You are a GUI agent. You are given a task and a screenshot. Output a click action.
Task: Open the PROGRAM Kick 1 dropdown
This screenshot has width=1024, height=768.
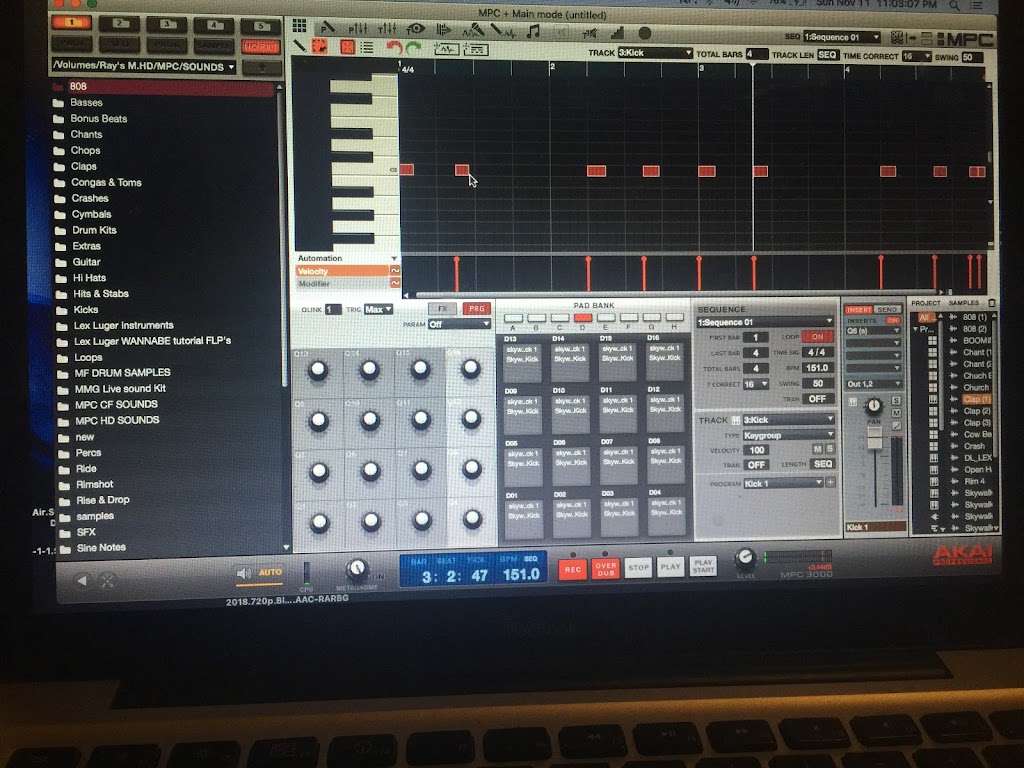click(x=782, y=483)
